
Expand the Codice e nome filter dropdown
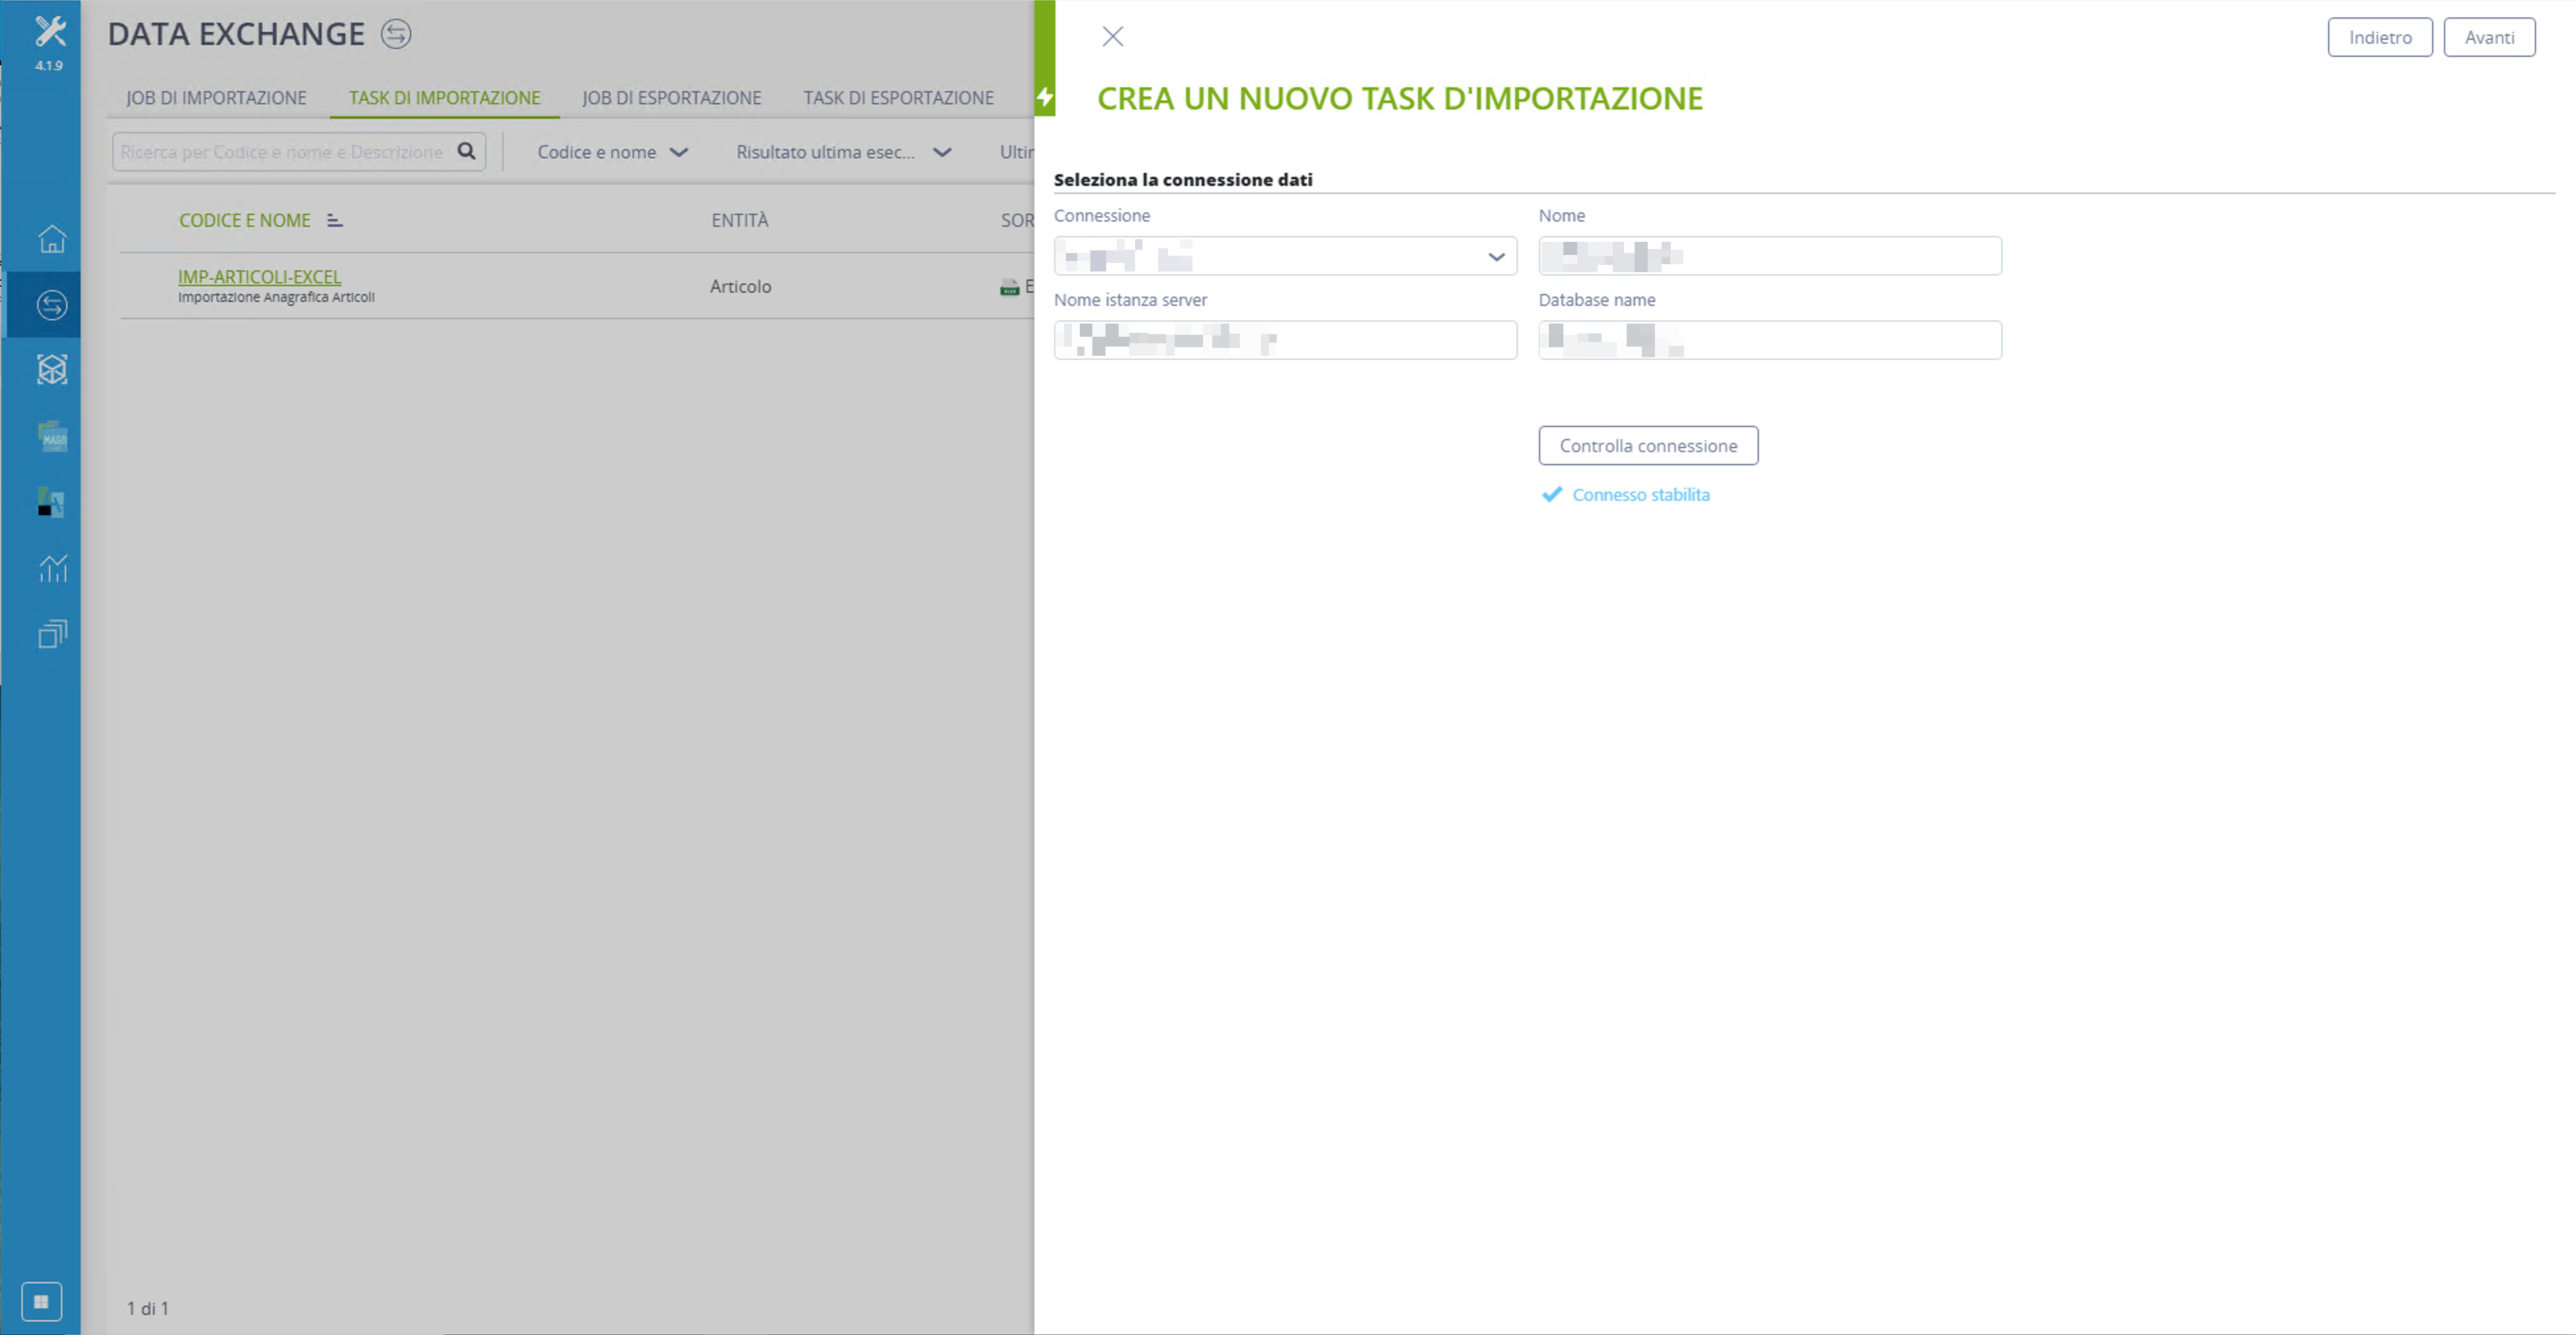click(x=612, y=152)
